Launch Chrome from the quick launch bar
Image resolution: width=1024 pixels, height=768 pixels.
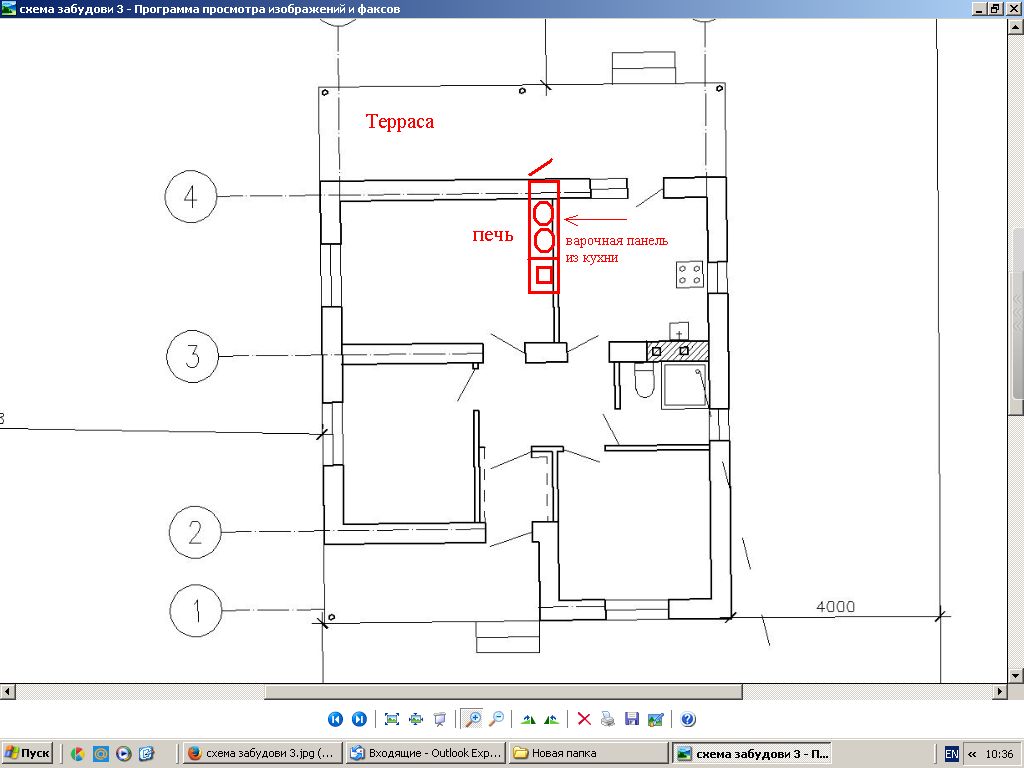[77, 754]
